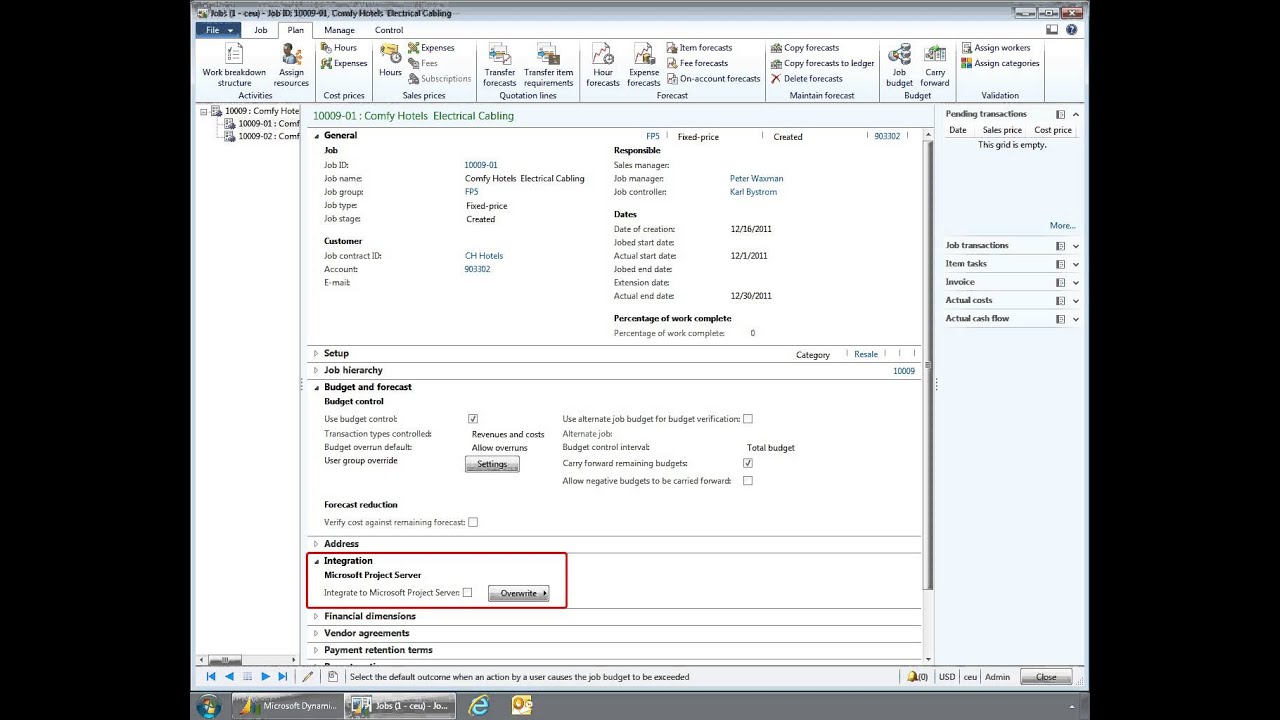Click Copy forecasts

(x=804, y=48)
